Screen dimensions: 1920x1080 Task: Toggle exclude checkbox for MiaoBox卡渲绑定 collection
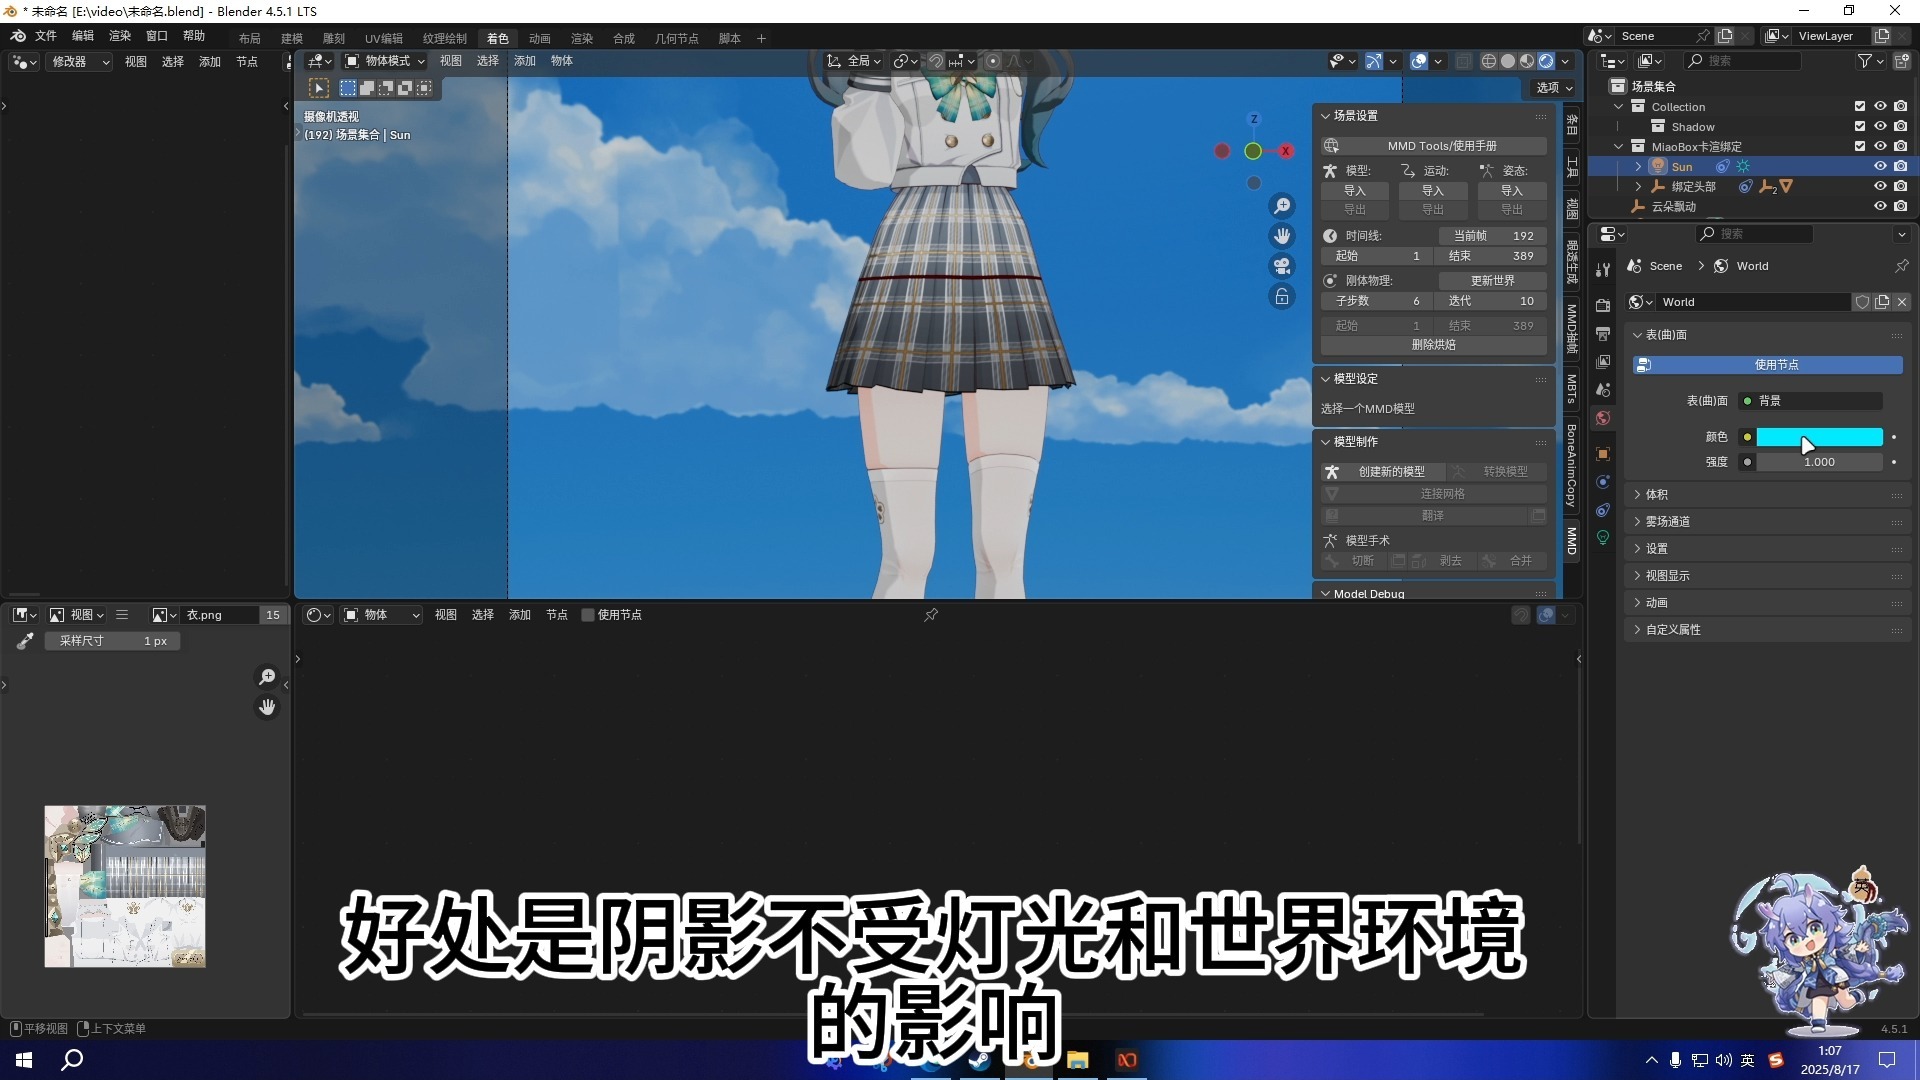(1860, 146)
